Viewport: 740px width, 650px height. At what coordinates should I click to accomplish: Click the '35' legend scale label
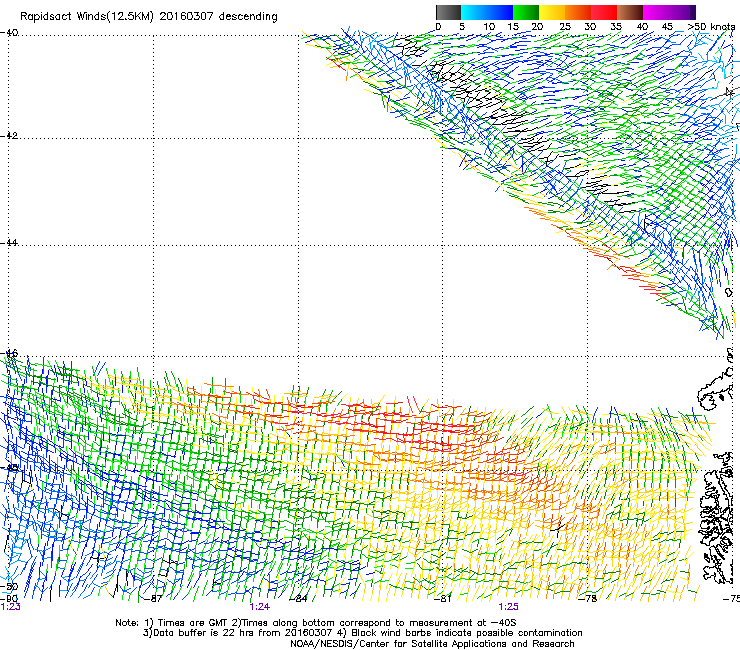[616, 27]
